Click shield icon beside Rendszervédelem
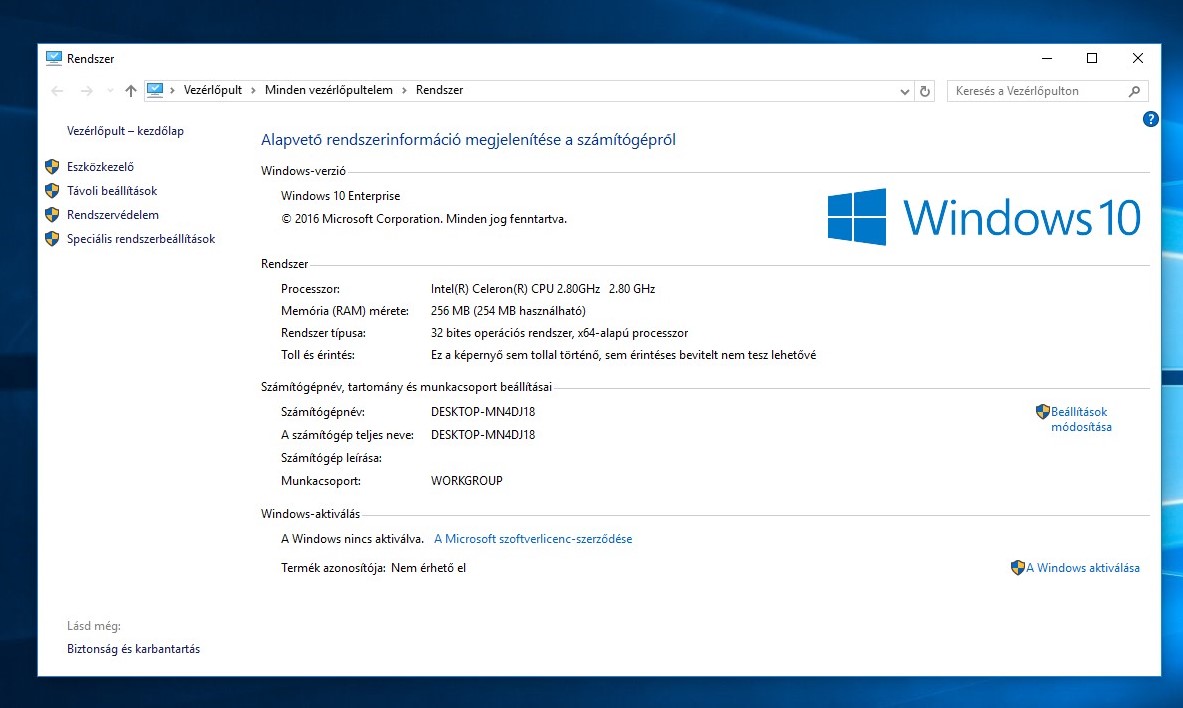The width and height of the screenshot is (1183, 708). click(x=52, y=215)
